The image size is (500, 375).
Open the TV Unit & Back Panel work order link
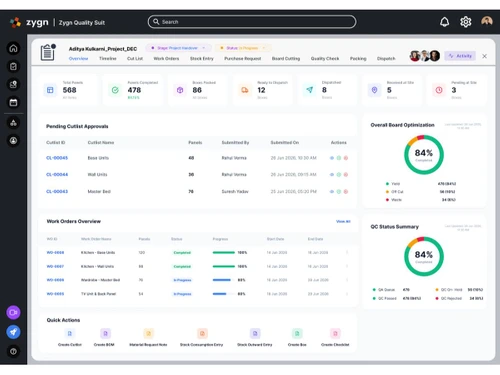[55, 294]
